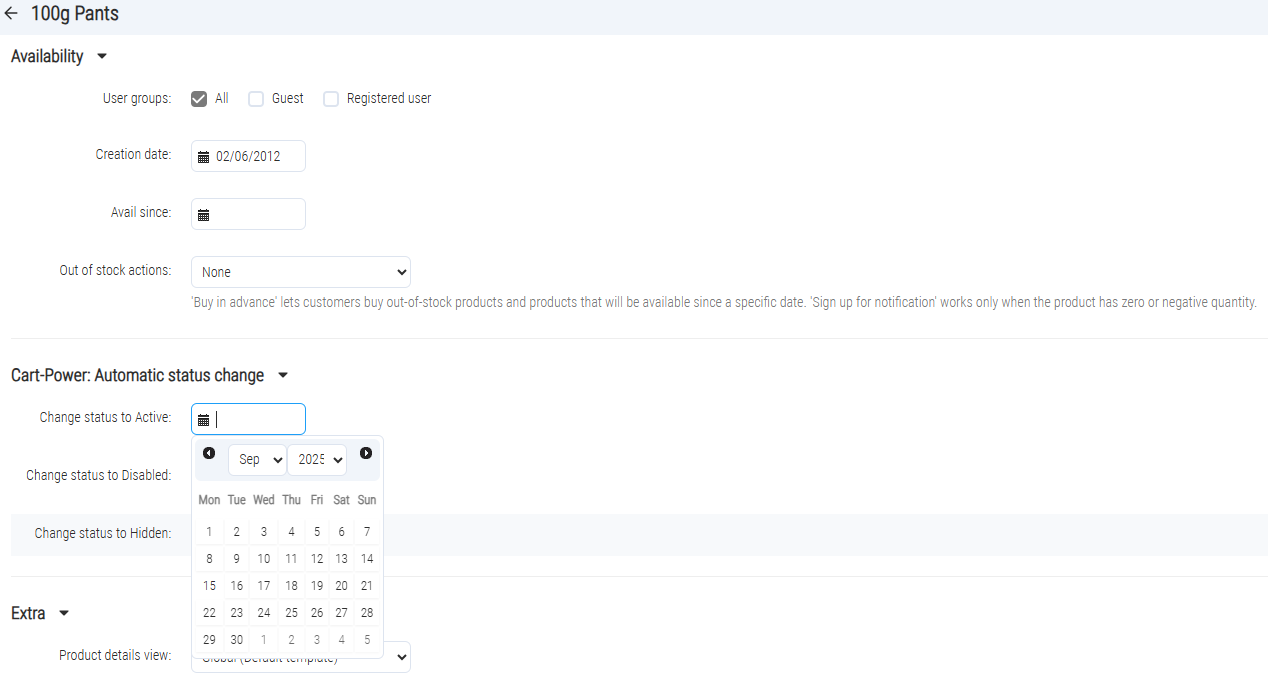Click the back arrow beside 100g Pants

click(x=12, y=15)
